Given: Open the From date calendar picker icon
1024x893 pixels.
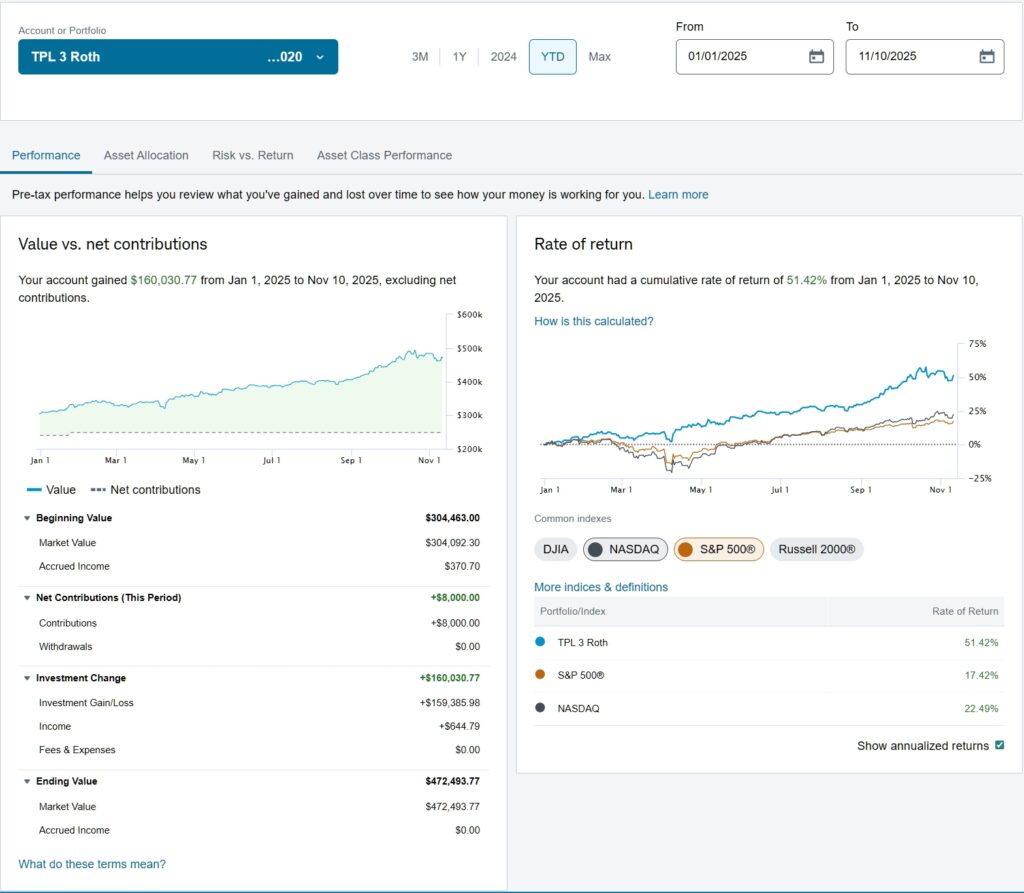Looking at the screenshot, I should [816, 57].
